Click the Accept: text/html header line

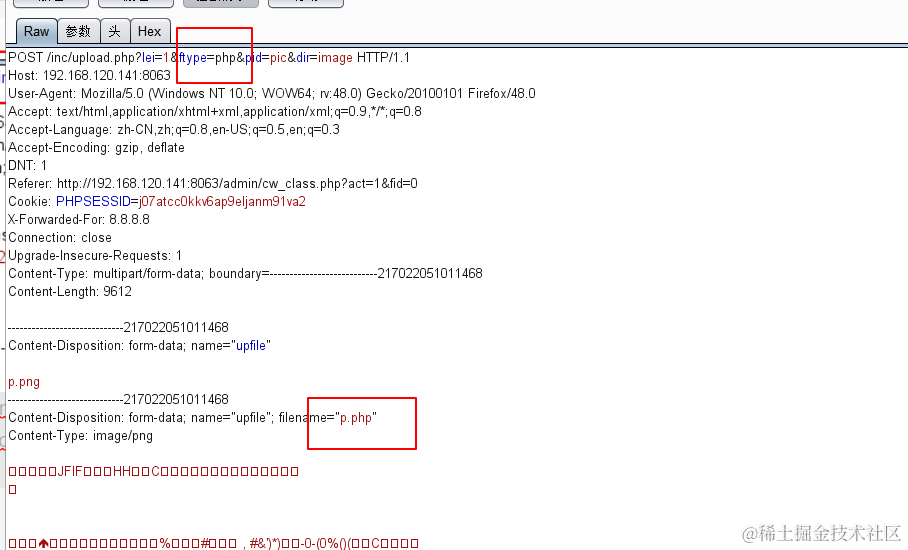pos(215,111)
